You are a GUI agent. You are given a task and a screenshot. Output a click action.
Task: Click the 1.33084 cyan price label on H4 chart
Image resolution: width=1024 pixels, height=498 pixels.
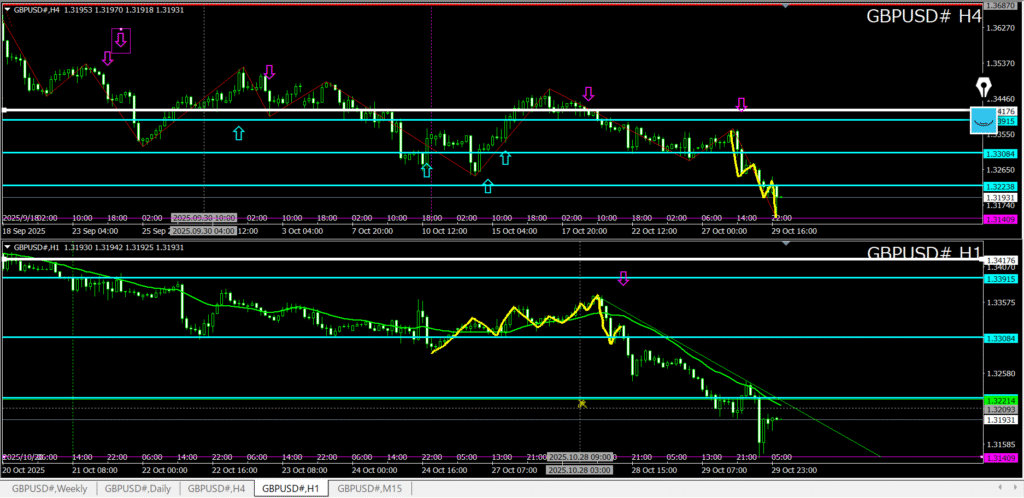[x=1000, y=154]
